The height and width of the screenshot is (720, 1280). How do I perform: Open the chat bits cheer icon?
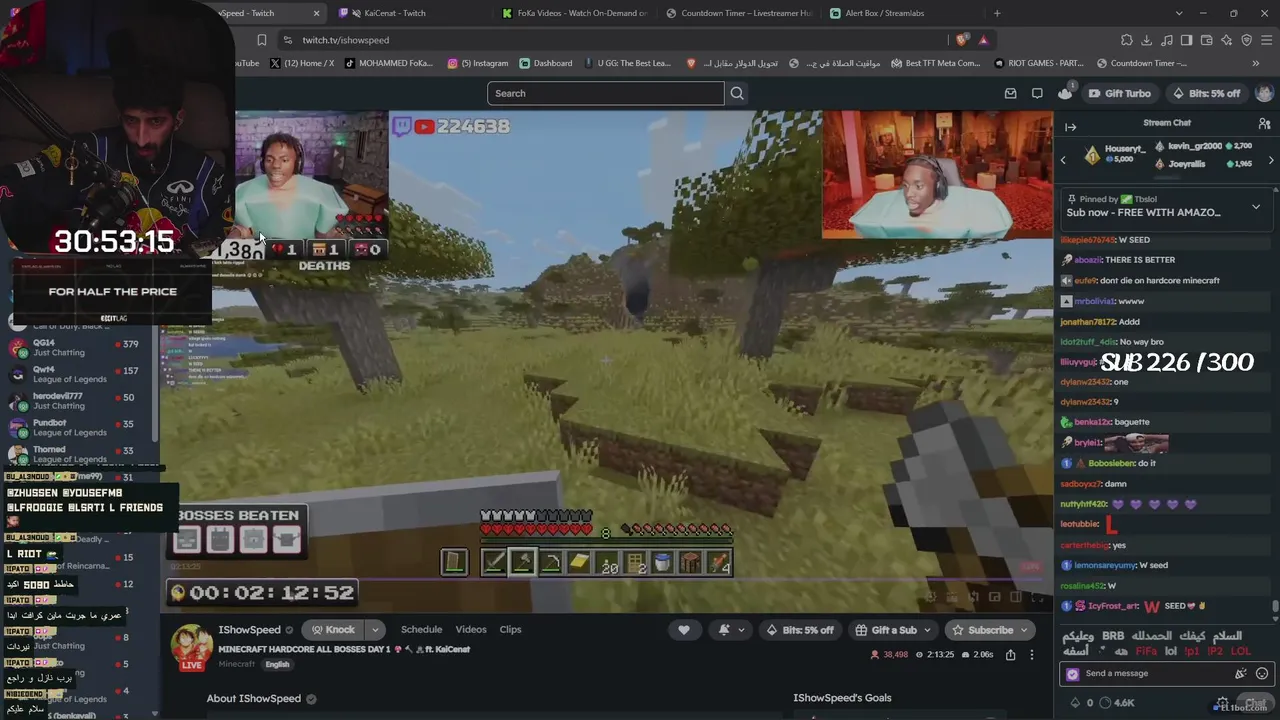point(1241,673)
